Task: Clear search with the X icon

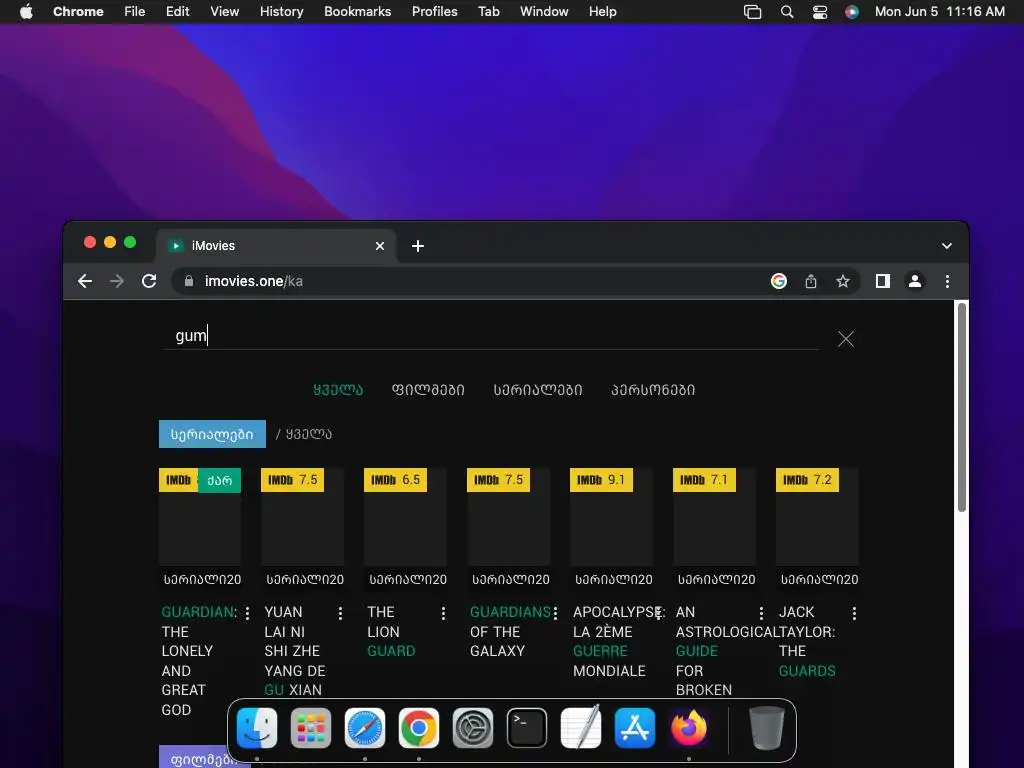Action: tap(846, 339)
